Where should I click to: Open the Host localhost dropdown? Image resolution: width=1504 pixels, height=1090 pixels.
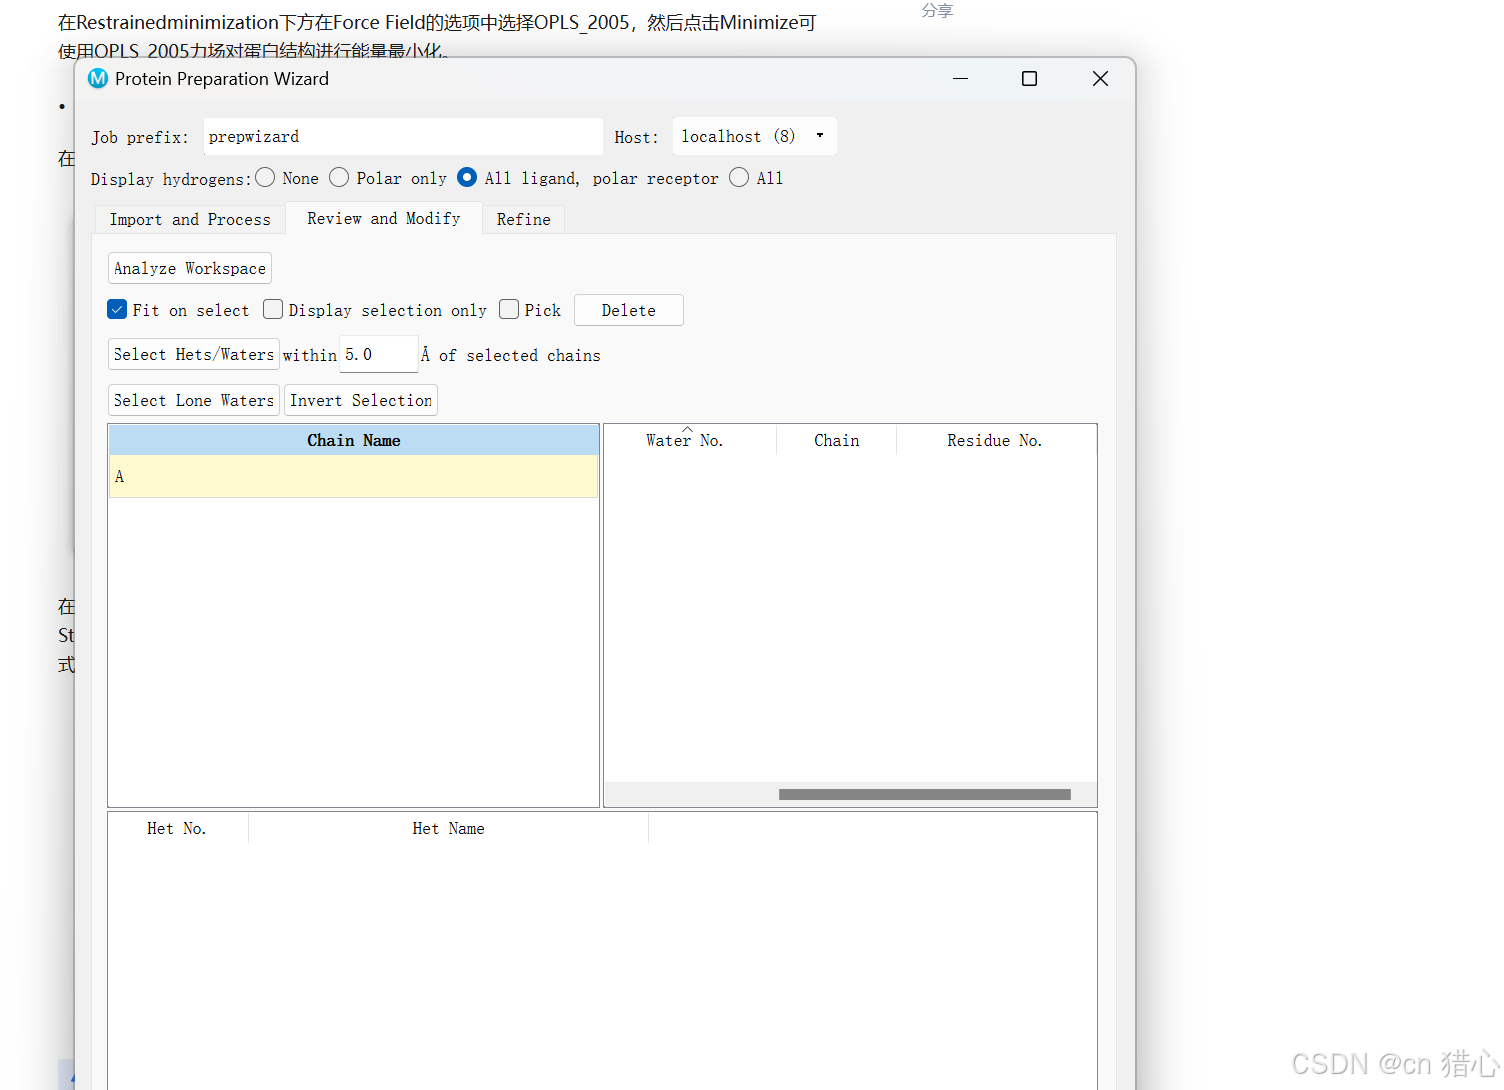click(754, 136)
